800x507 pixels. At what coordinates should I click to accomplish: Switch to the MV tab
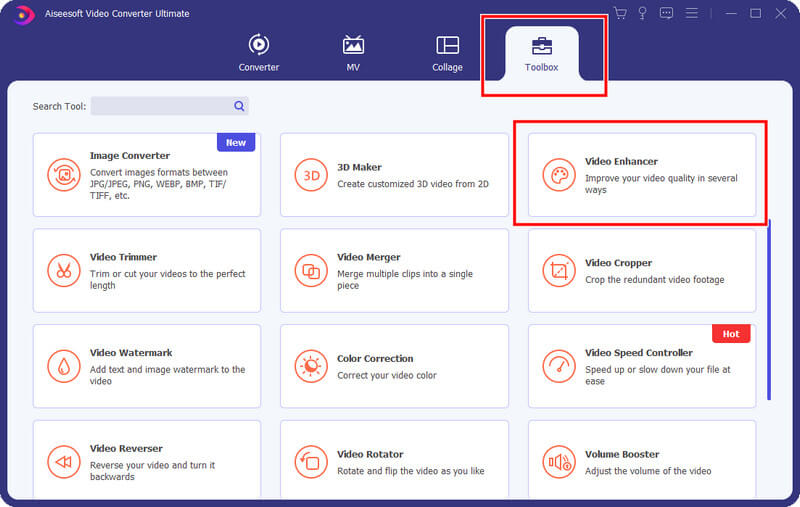click(x=353, y=53)
